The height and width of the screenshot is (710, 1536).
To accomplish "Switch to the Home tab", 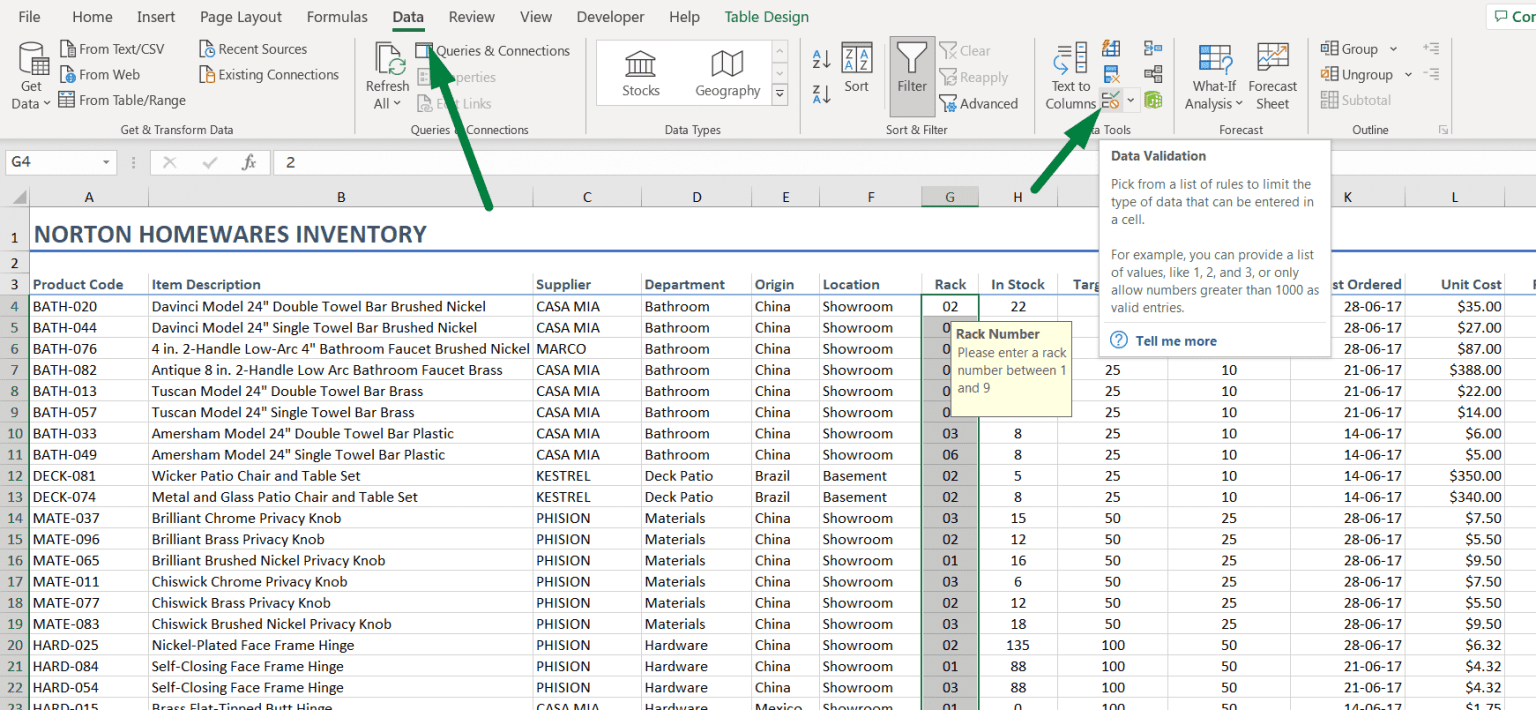I will pos(92,17).
